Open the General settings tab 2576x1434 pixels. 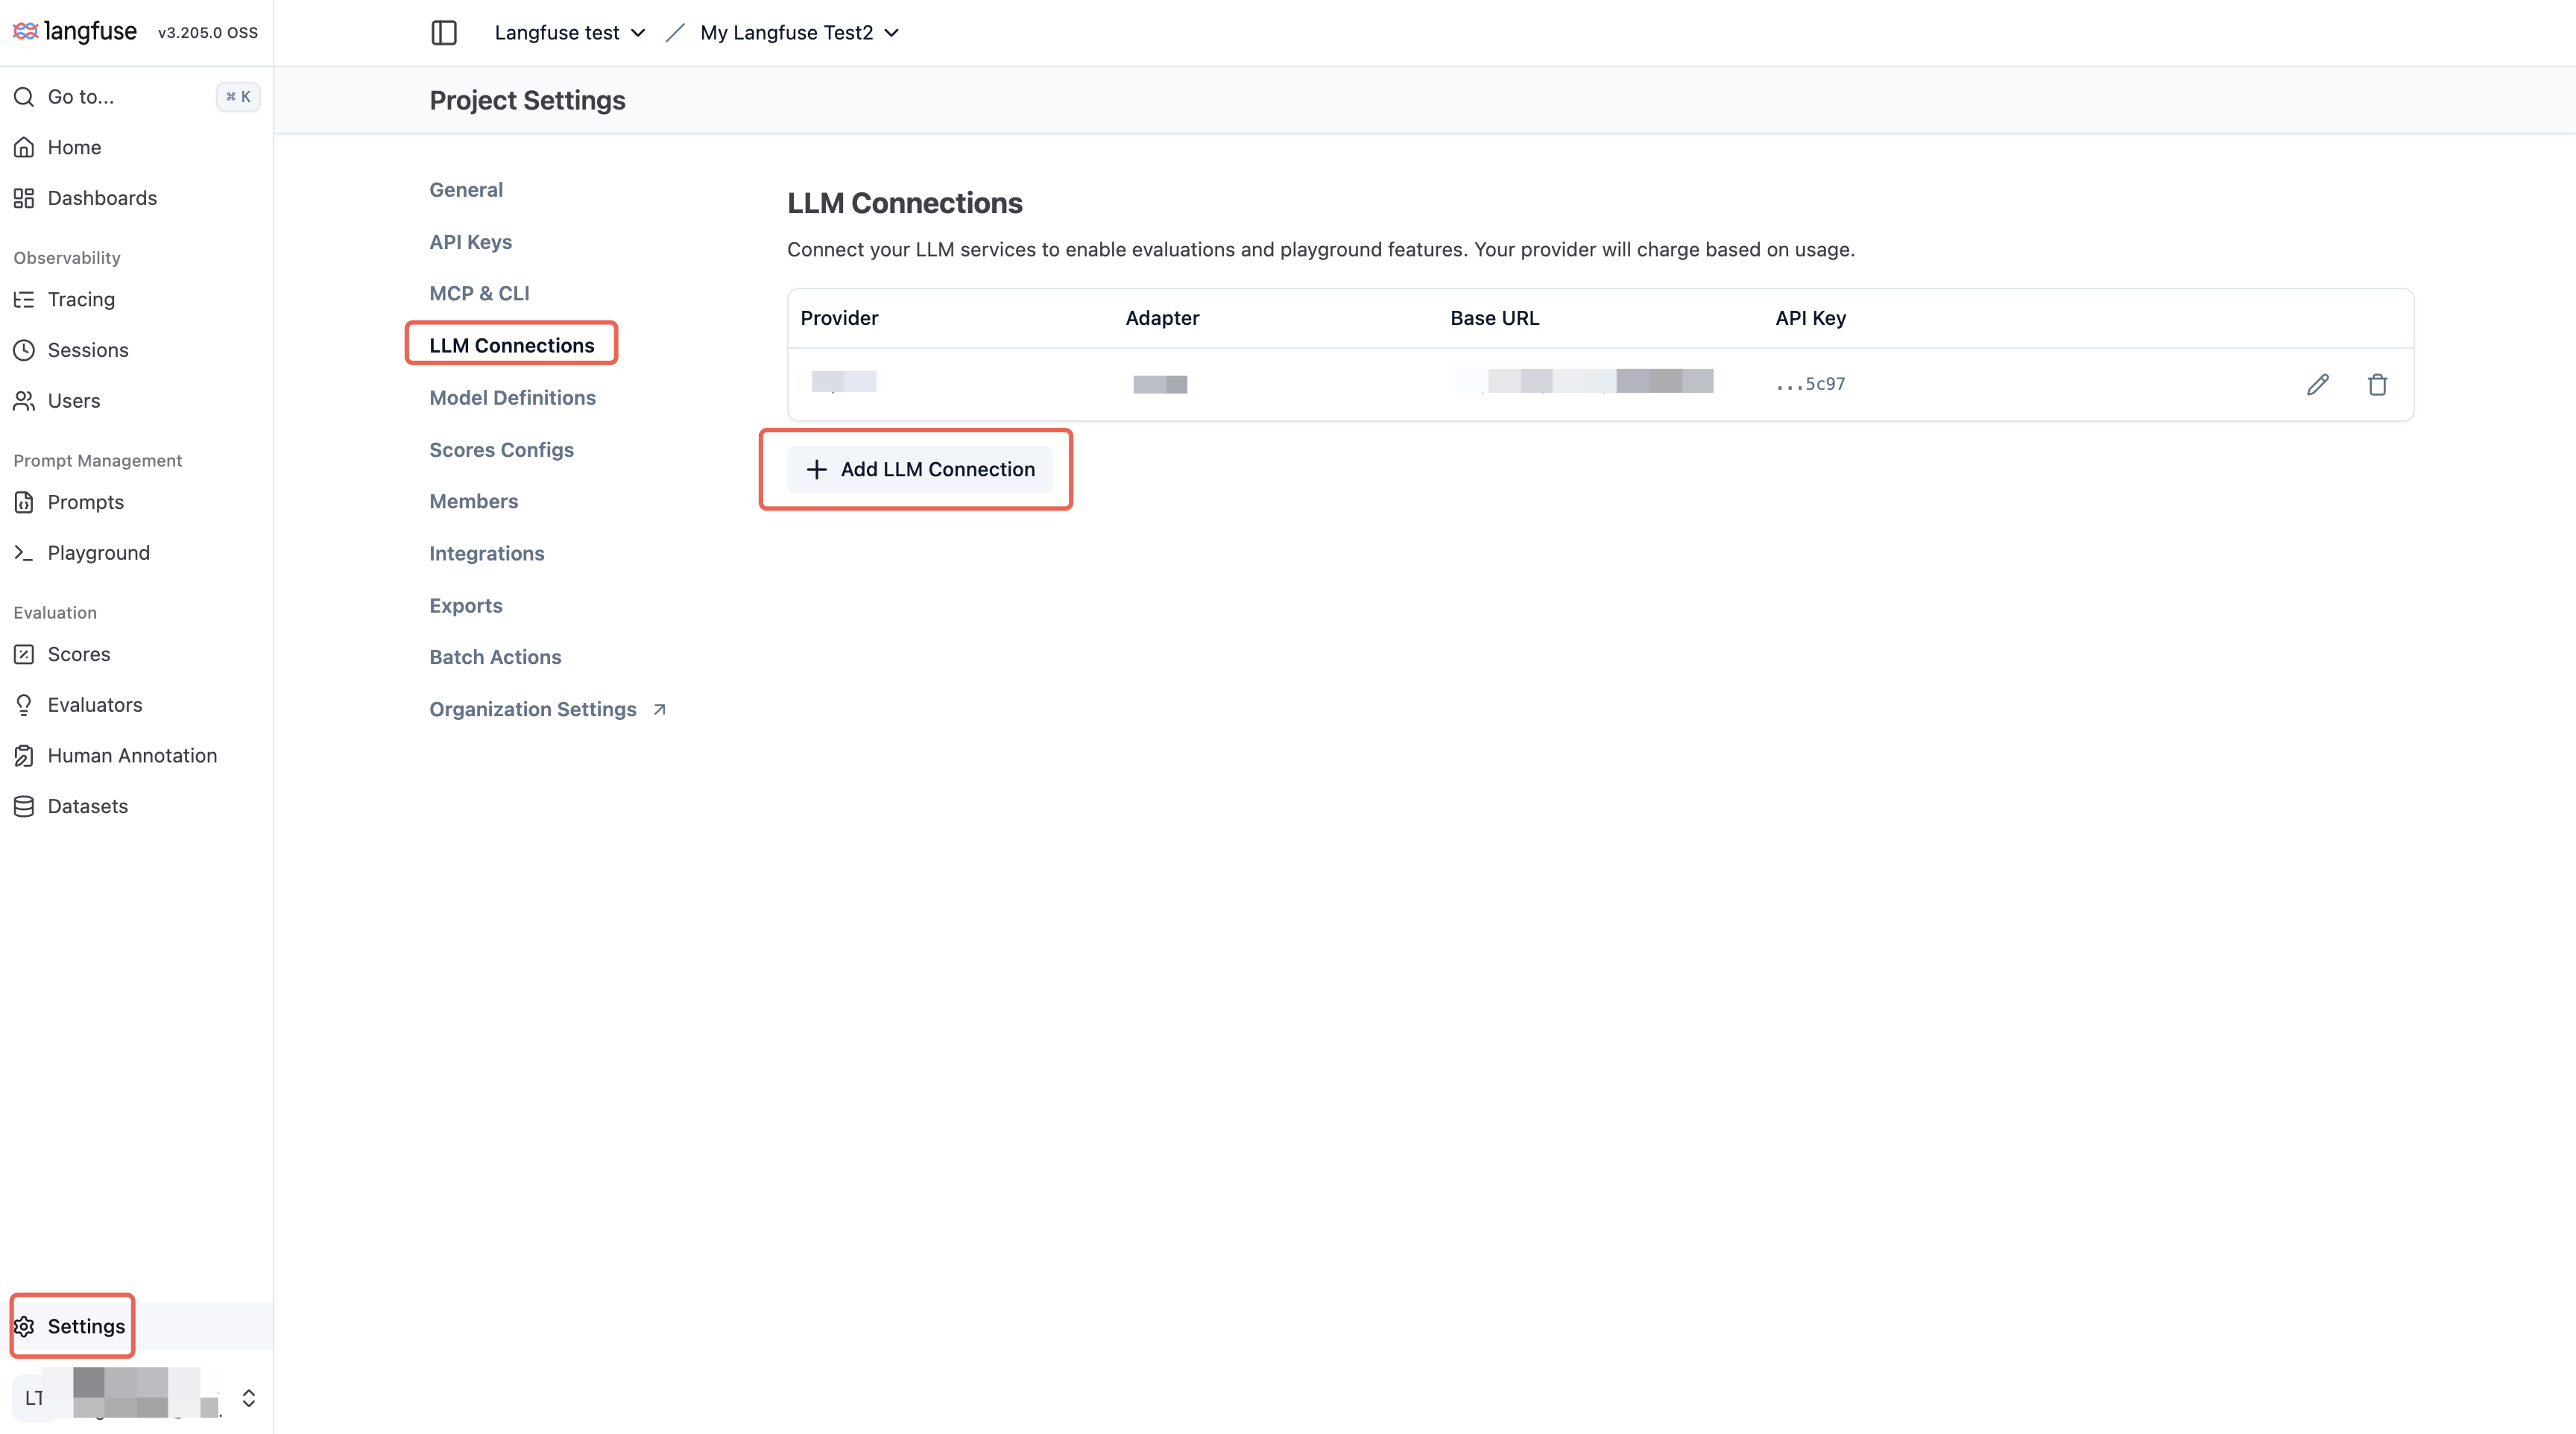point(466,190)
